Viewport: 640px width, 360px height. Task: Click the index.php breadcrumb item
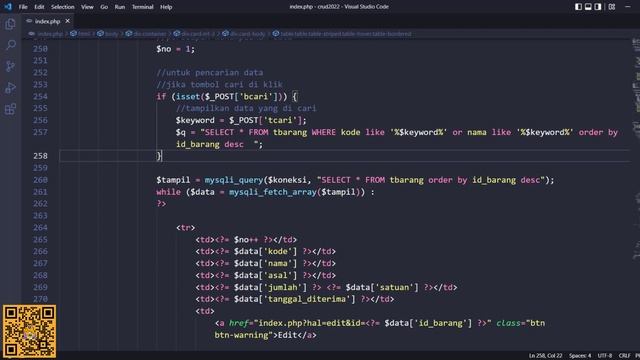pyautogui.click(x=50, y=34)
